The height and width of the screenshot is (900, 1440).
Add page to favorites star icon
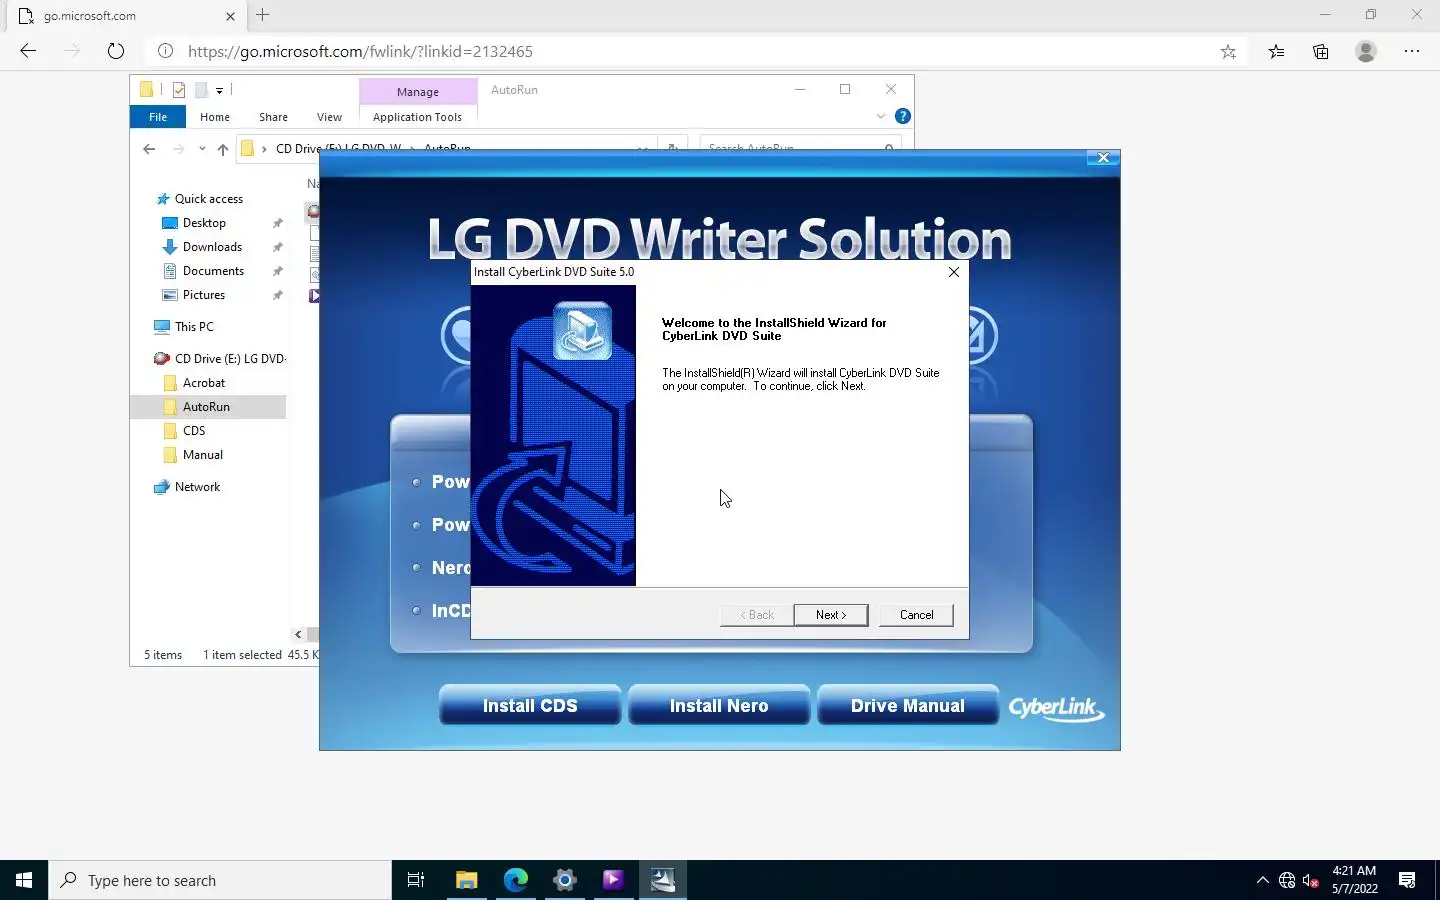click(1228, 52)
